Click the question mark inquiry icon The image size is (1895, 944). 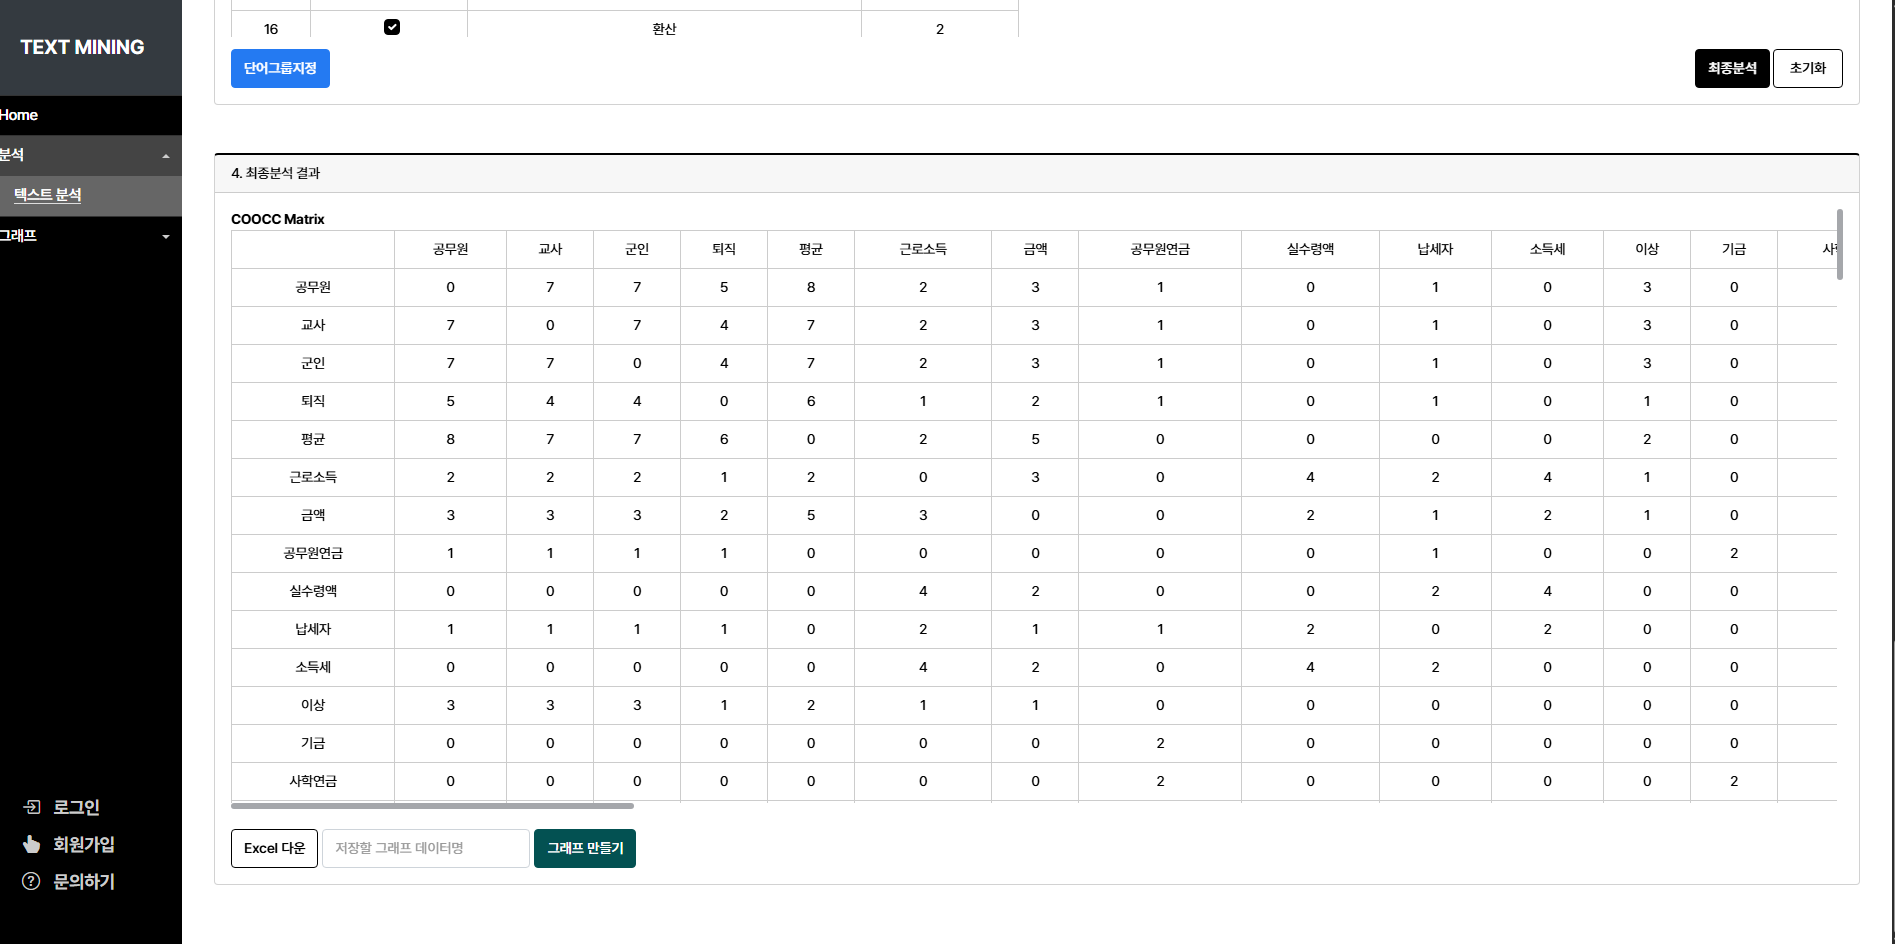click(x=32, y=881)
